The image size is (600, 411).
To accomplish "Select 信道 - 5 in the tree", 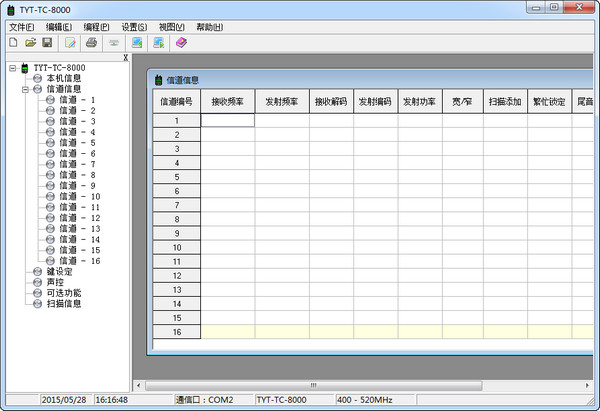I will click(77, 143).
